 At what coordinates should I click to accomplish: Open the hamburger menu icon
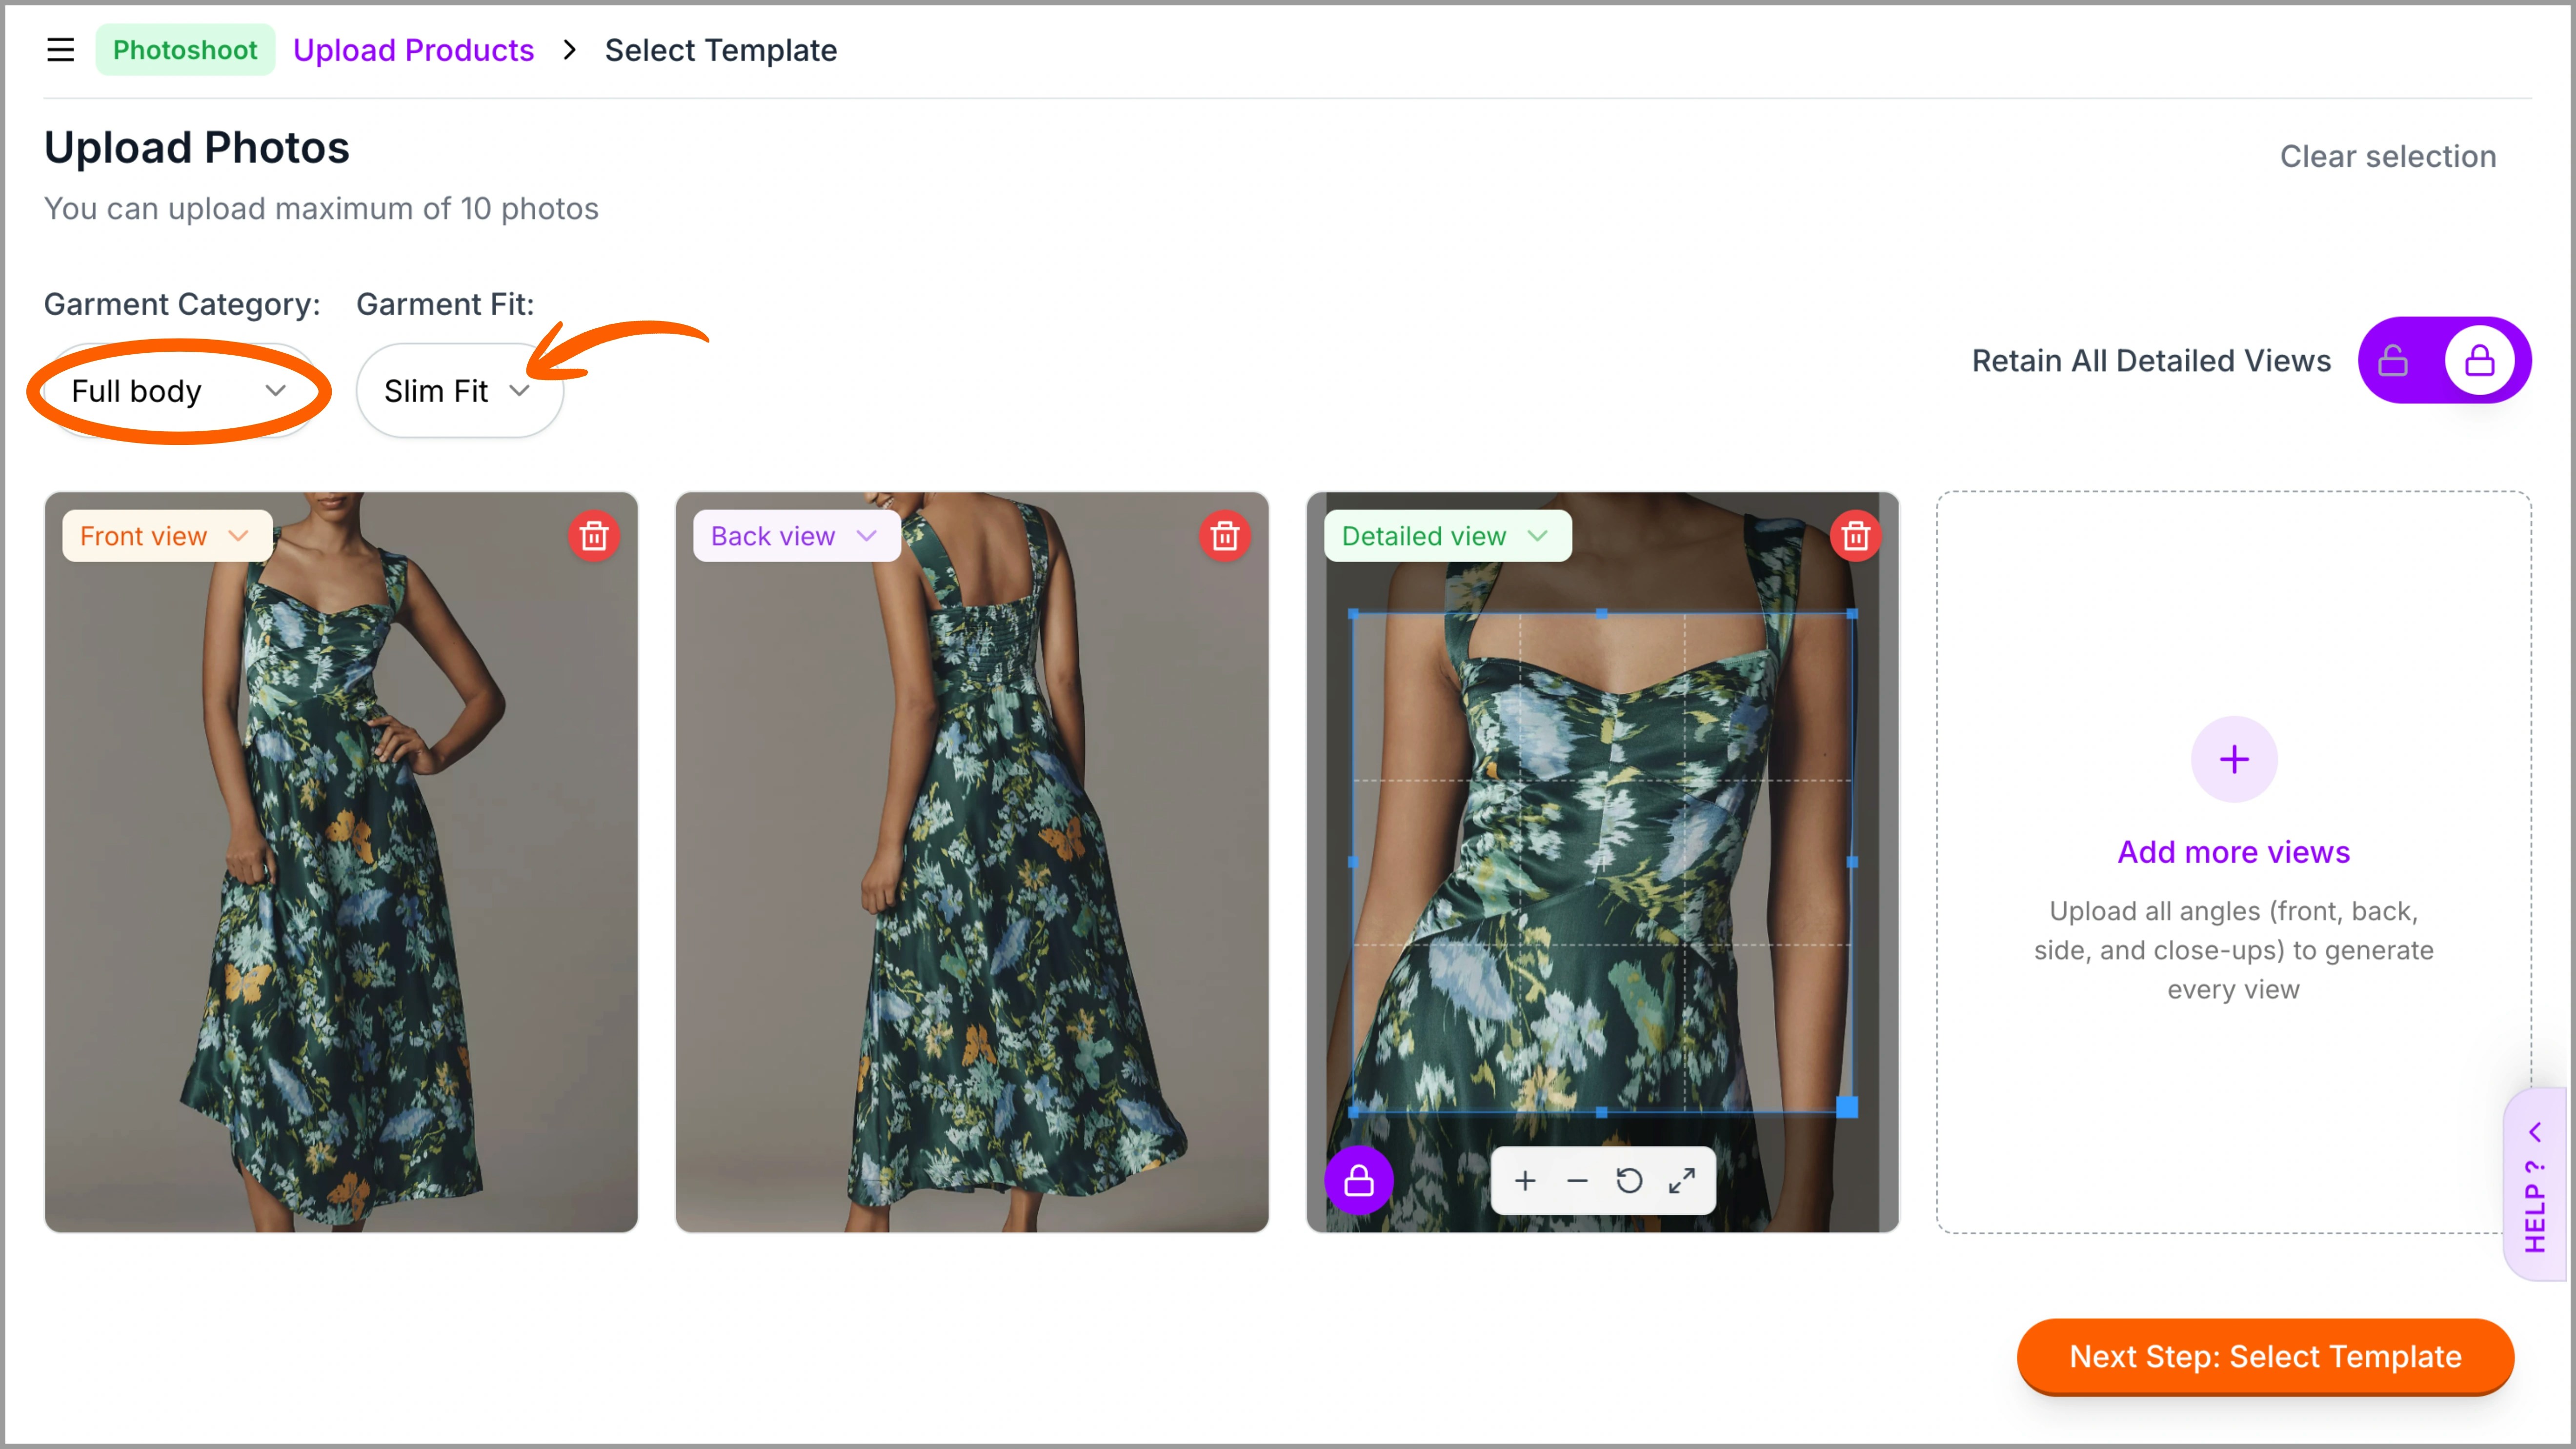(60, 50)
